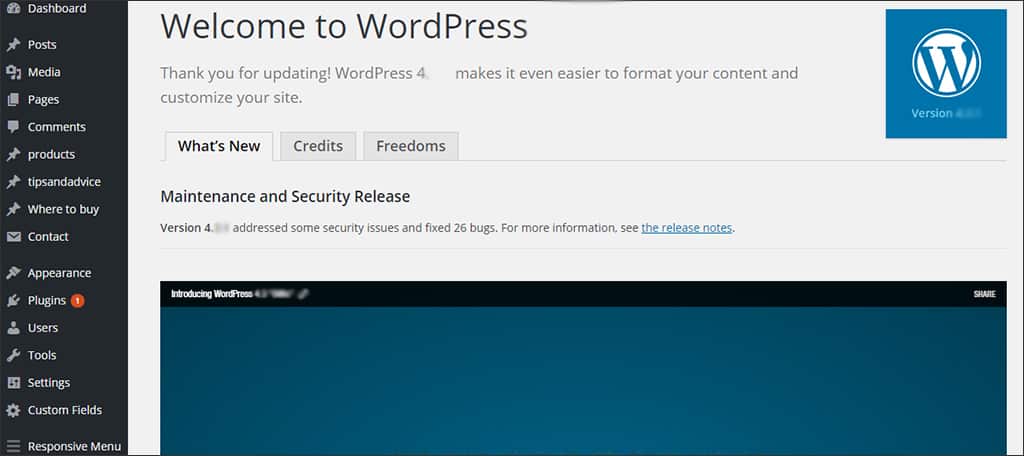Open the Dashboard menu

point(57,8)
